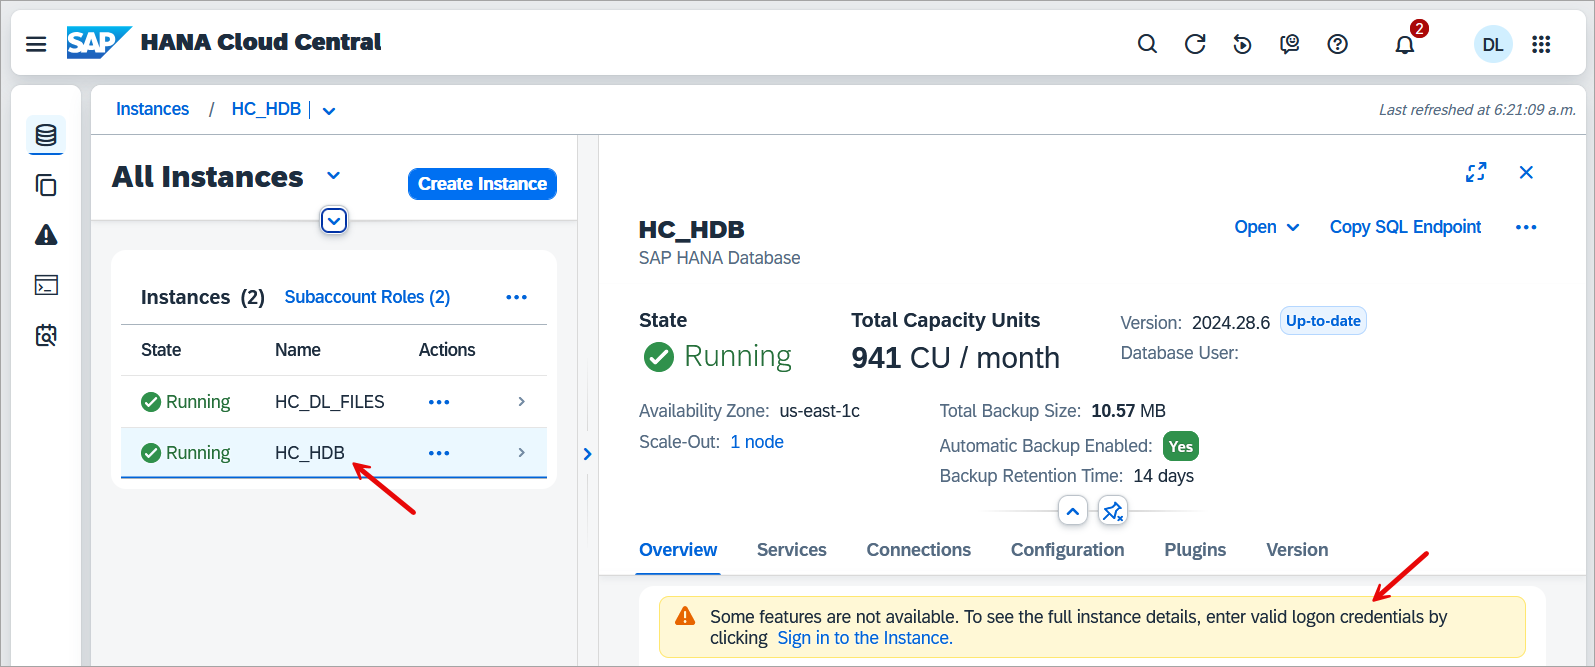The width and height of the screenshot is (1595, 667).
Task: Click the Last refreshed timestamp text
Action: pyautogui.click(x=1477, y=110)
